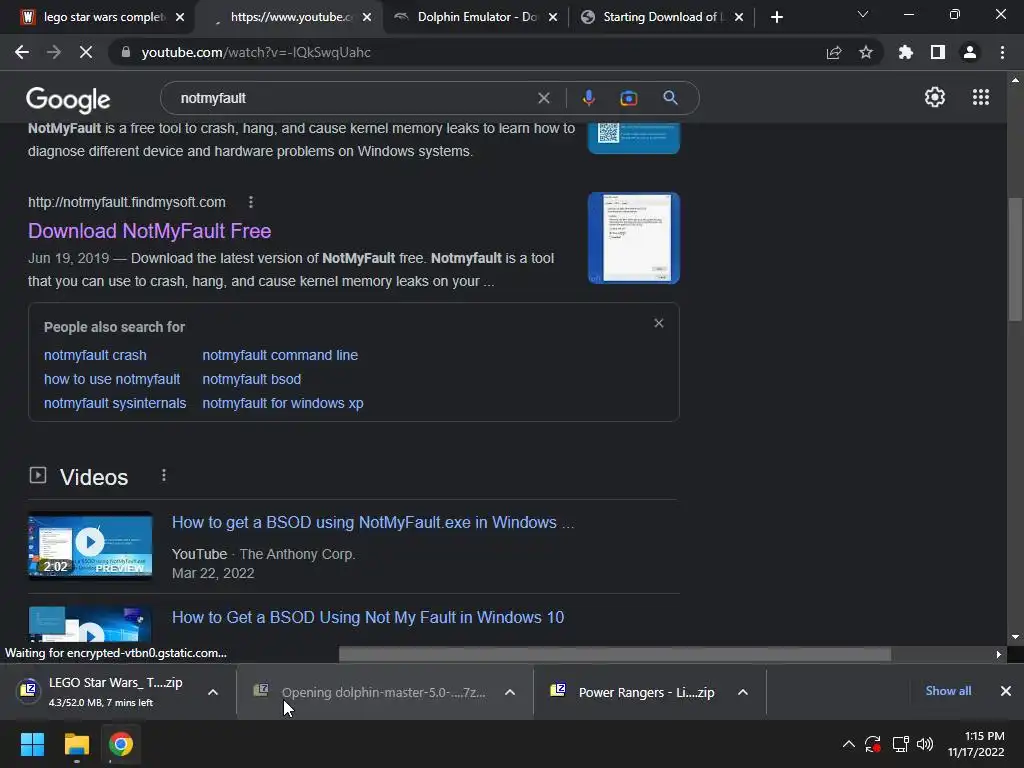Expand options for dolphin-master download
1024x768 pixels.
[510, 692]
